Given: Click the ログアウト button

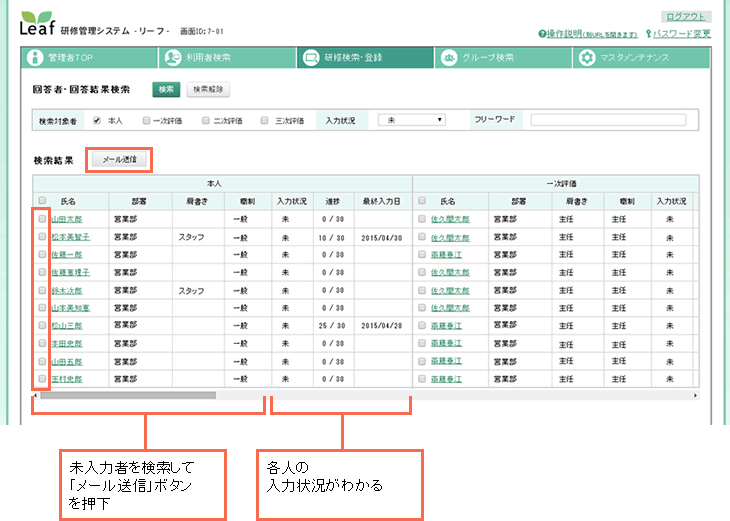Looking at the screenshot, I should [686, 17].
